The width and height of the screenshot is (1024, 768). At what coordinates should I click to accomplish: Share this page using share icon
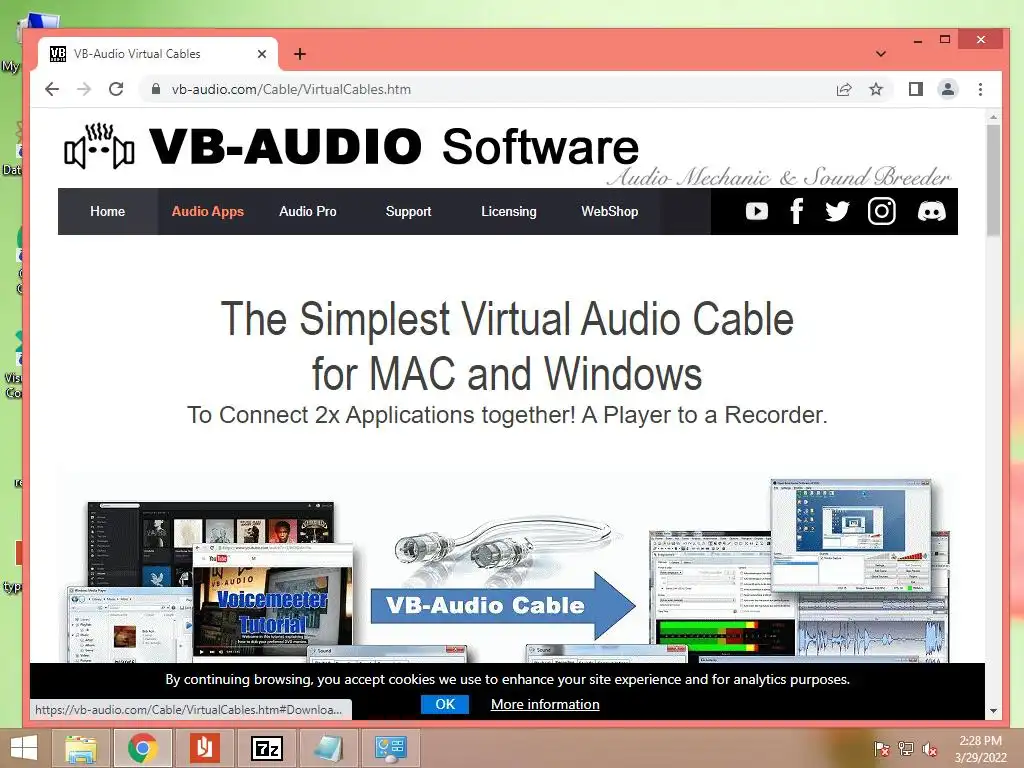(x=844, y=89)
